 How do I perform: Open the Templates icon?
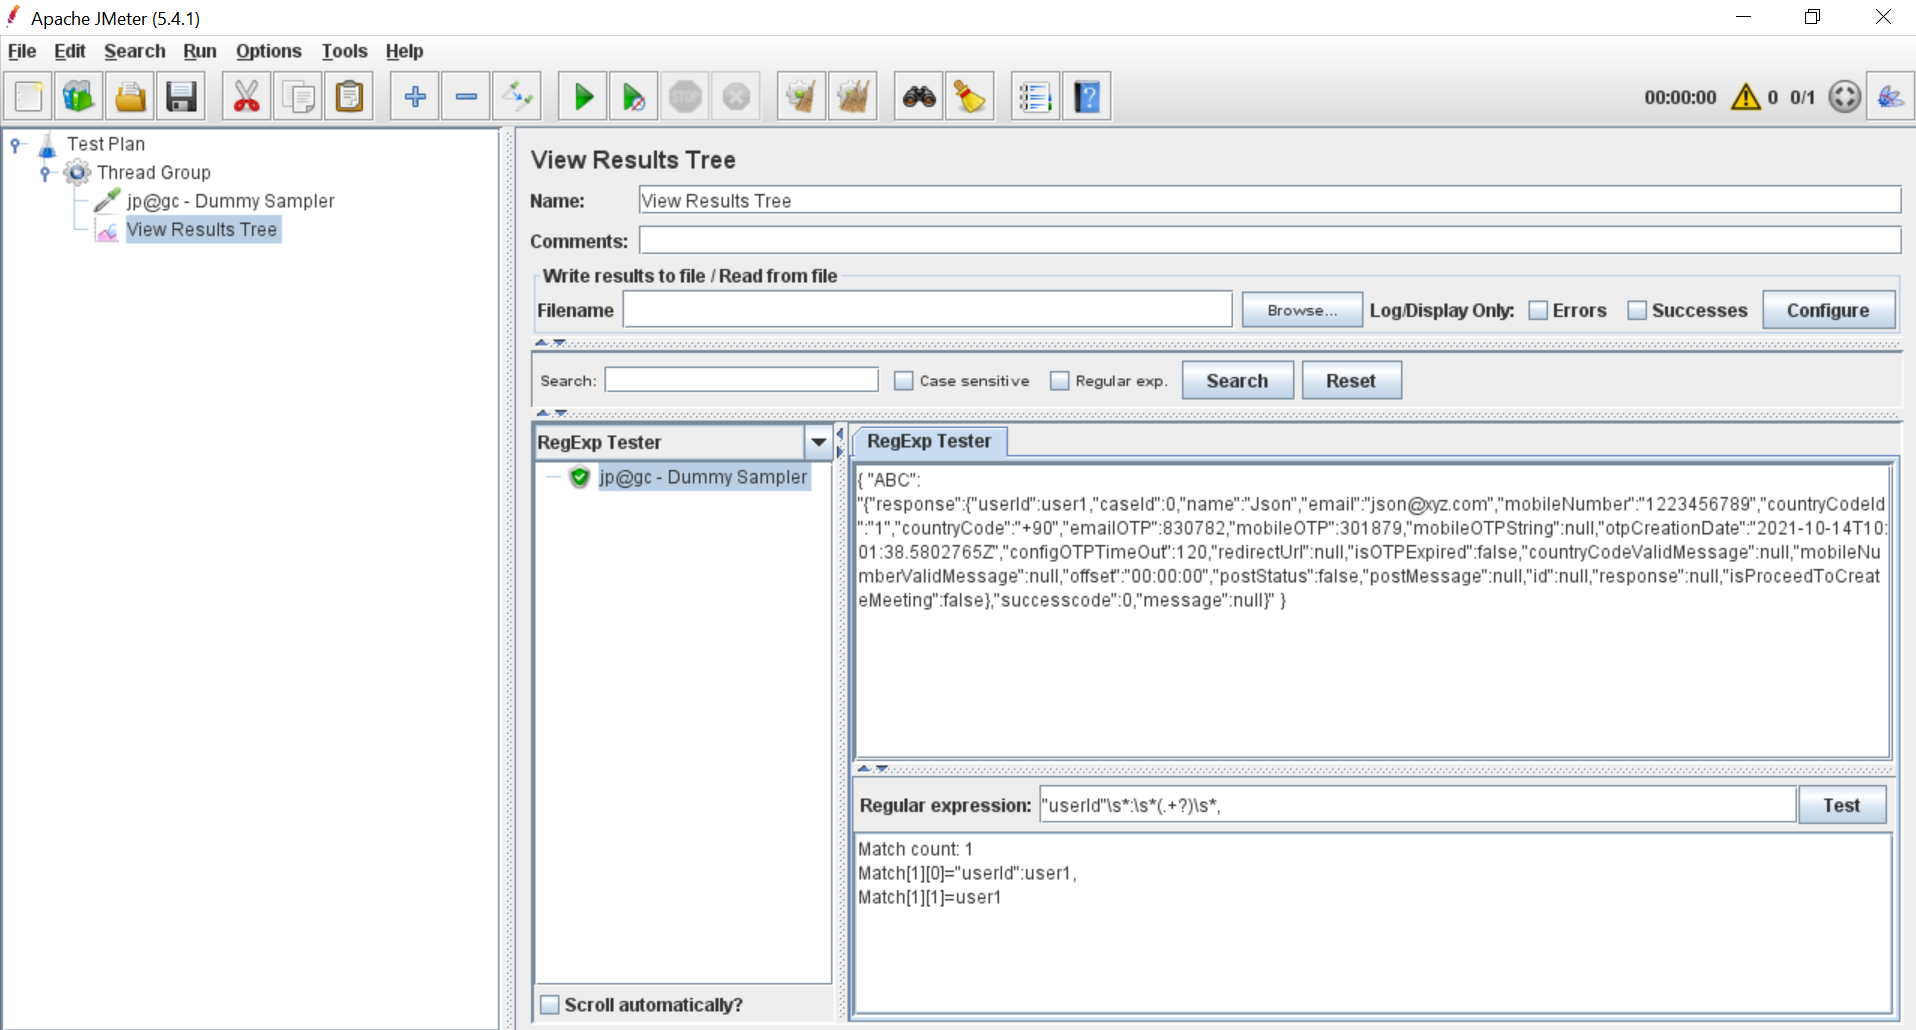[x=79, y=97]
